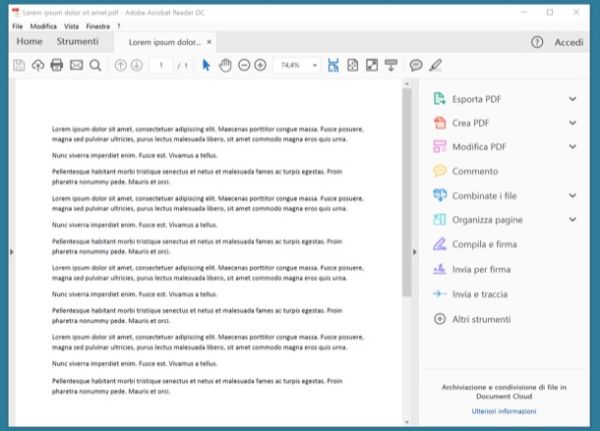600x431 pixels.
Task: Click the print icon in toolbar
Action: (x=57, y=65)
